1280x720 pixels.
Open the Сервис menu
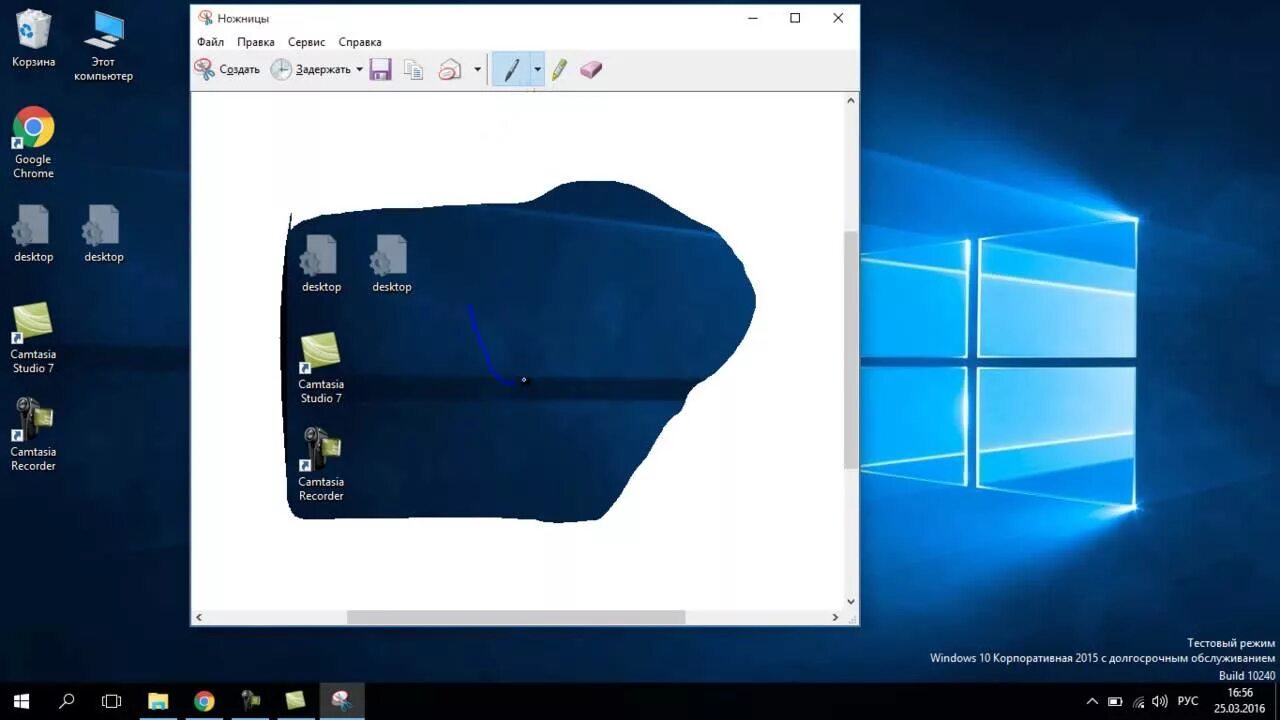(x=306, y=42)
